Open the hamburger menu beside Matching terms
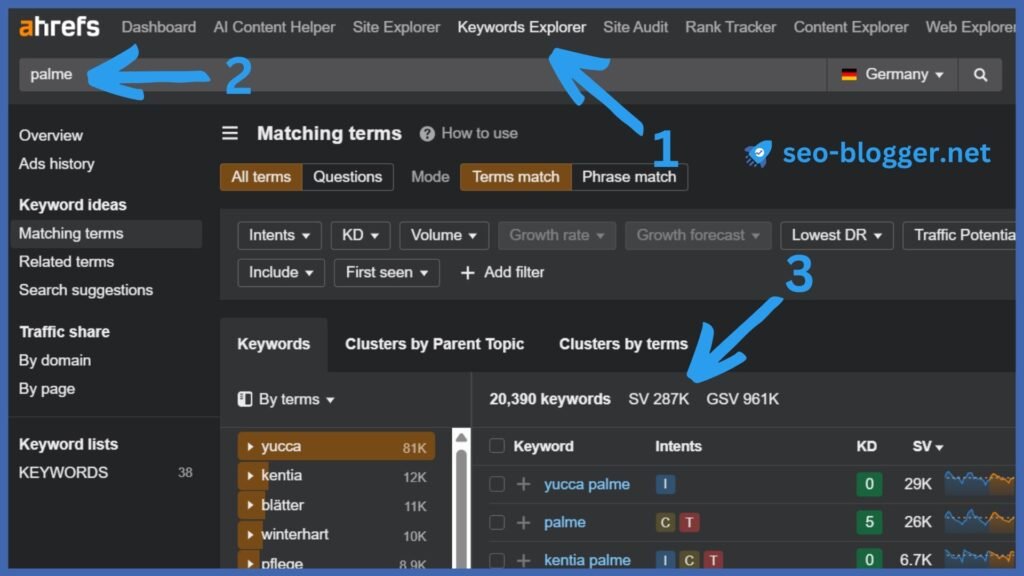The width and height of the screenshot is (1024, 576). 230,133
